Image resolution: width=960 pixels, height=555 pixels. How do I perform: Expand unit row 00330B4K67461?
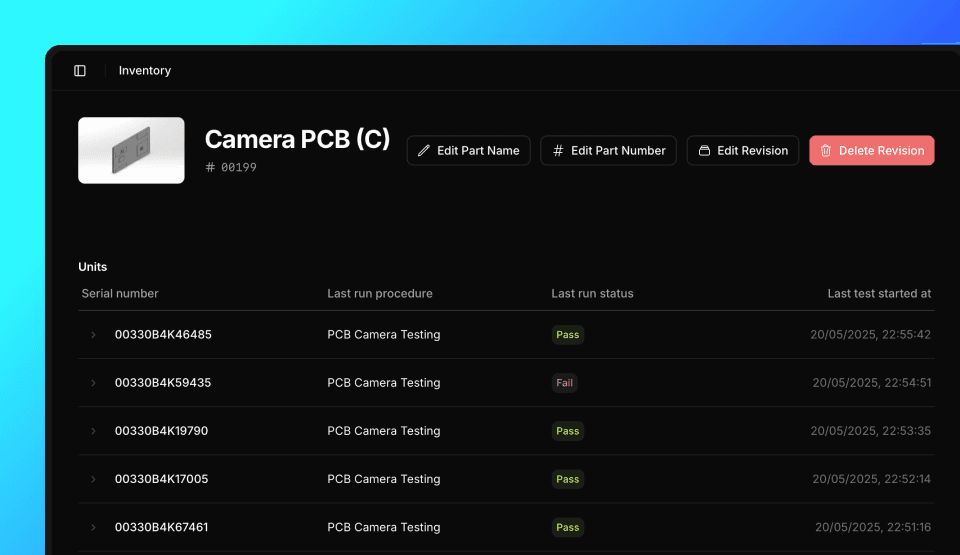pyautogui.click(x=94, y=527)
